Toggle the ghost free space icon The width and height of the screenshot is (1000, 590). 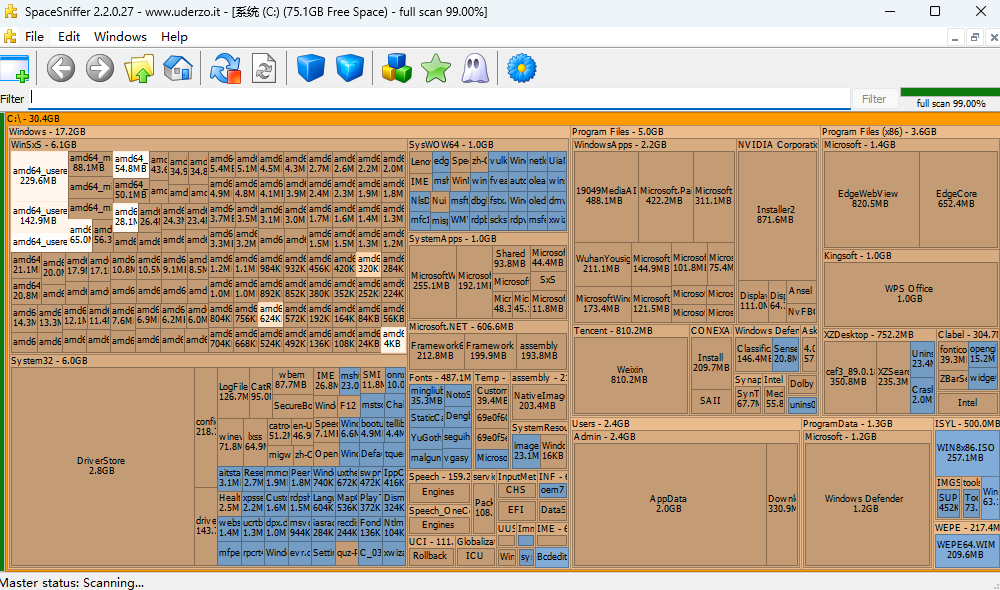[x=475, y=68]
